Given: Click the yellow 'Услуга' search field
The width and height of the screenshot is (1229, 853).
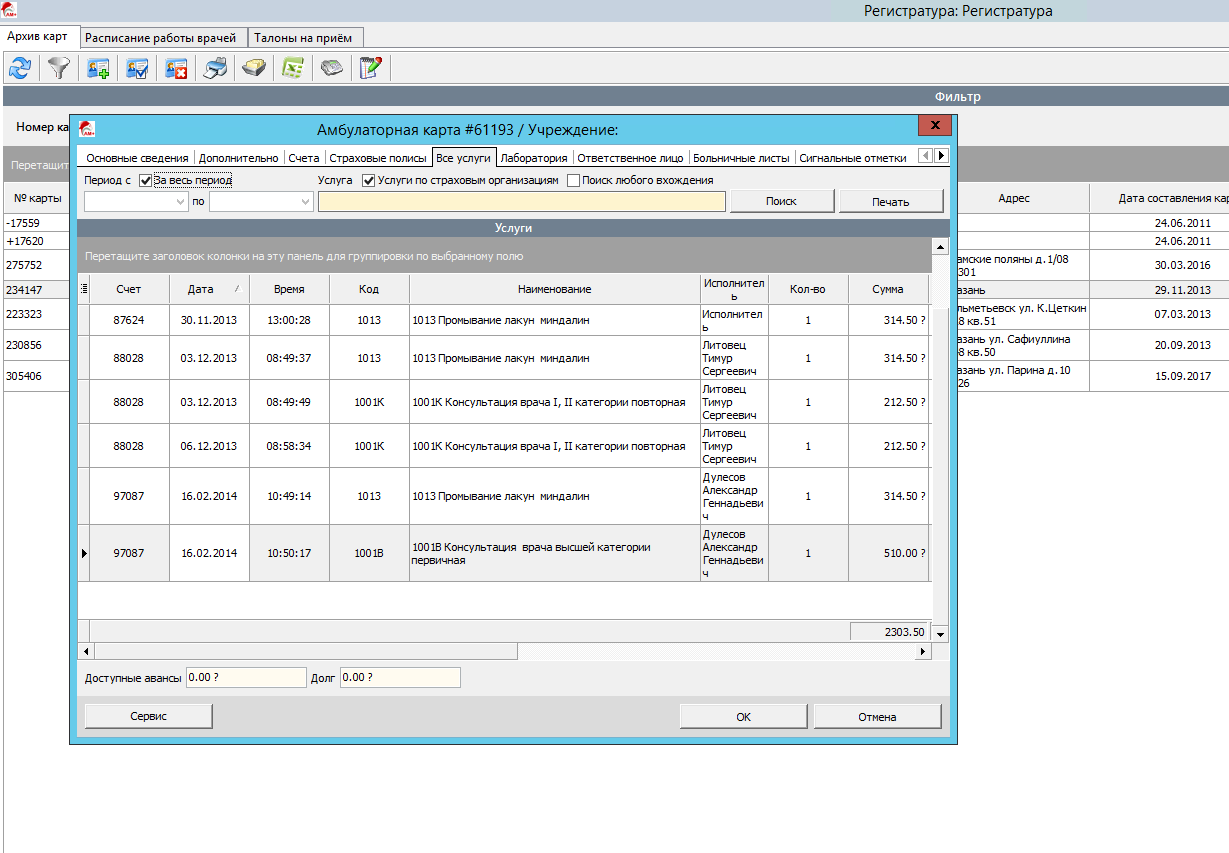Looking at the screenshot, I should [x=521, y=202].
